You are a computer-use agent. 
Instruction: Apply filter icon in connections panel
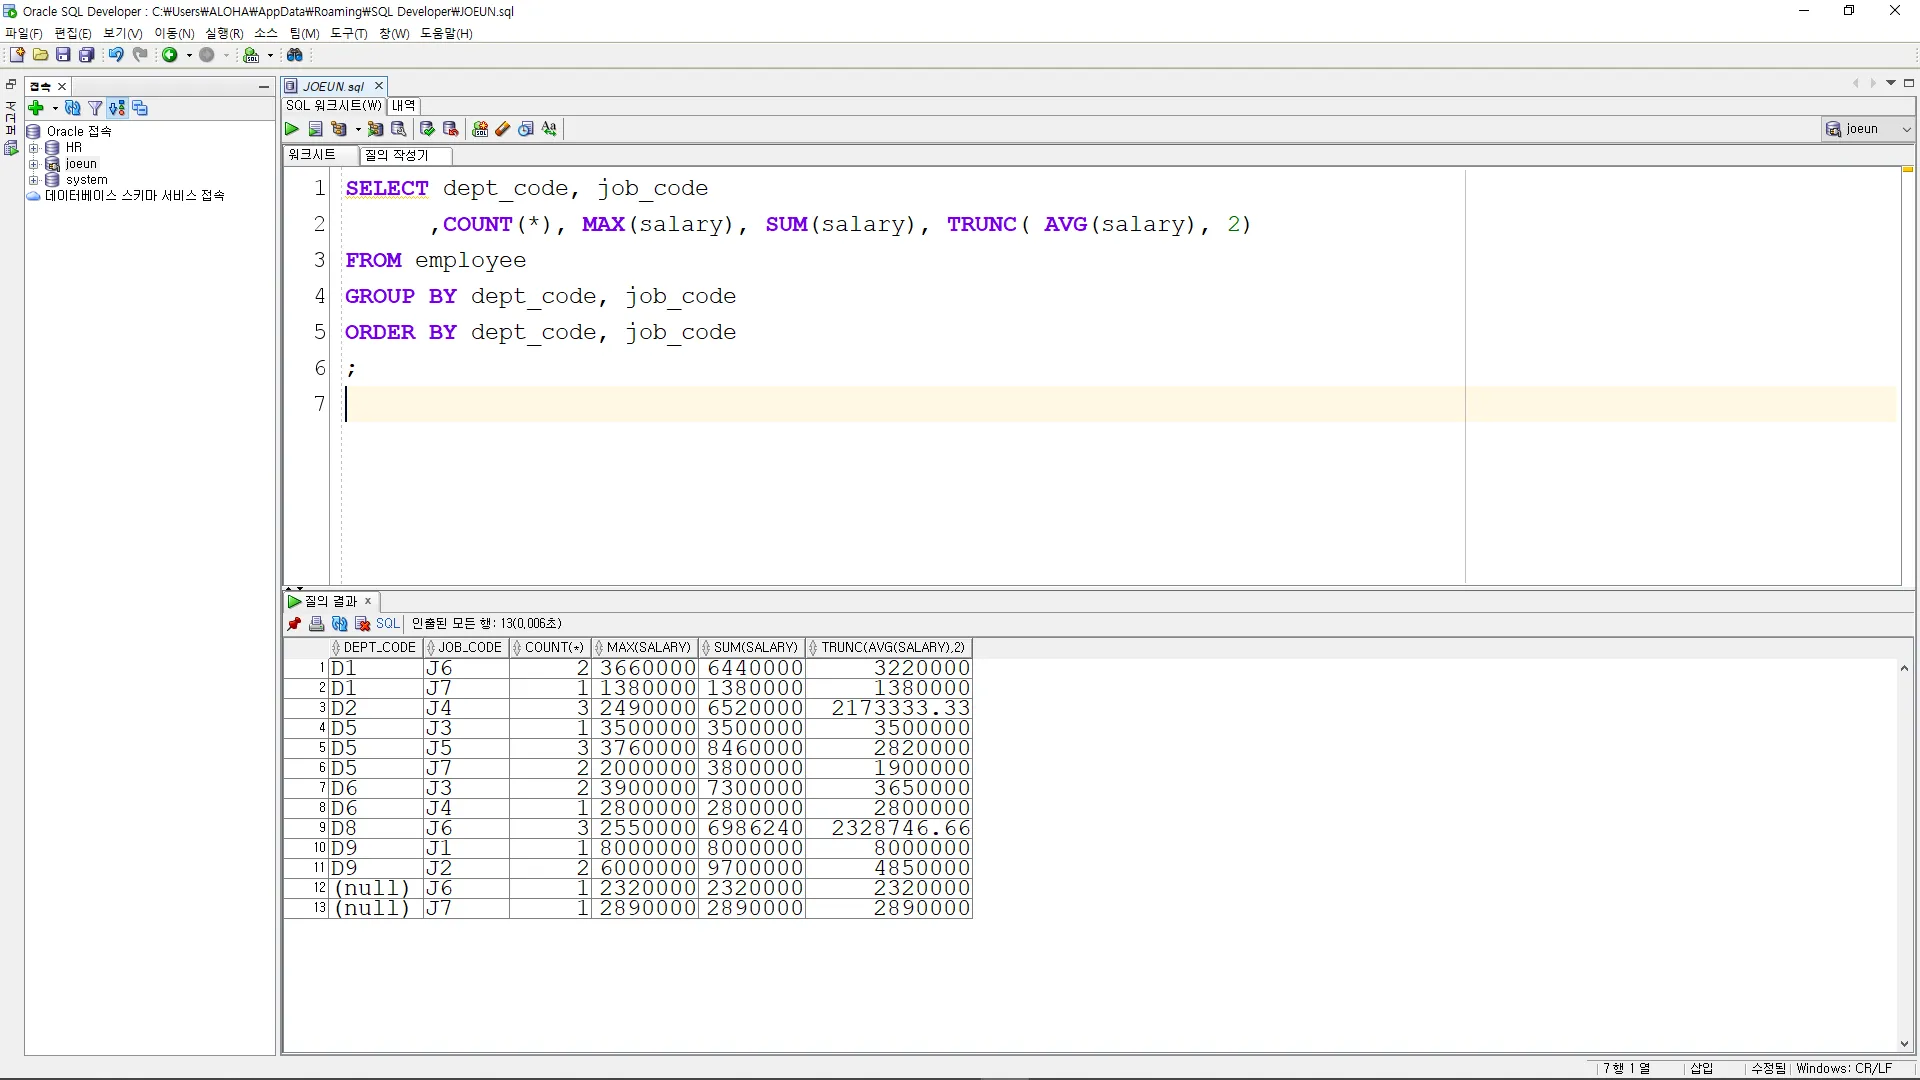click(x=95, y=108)
